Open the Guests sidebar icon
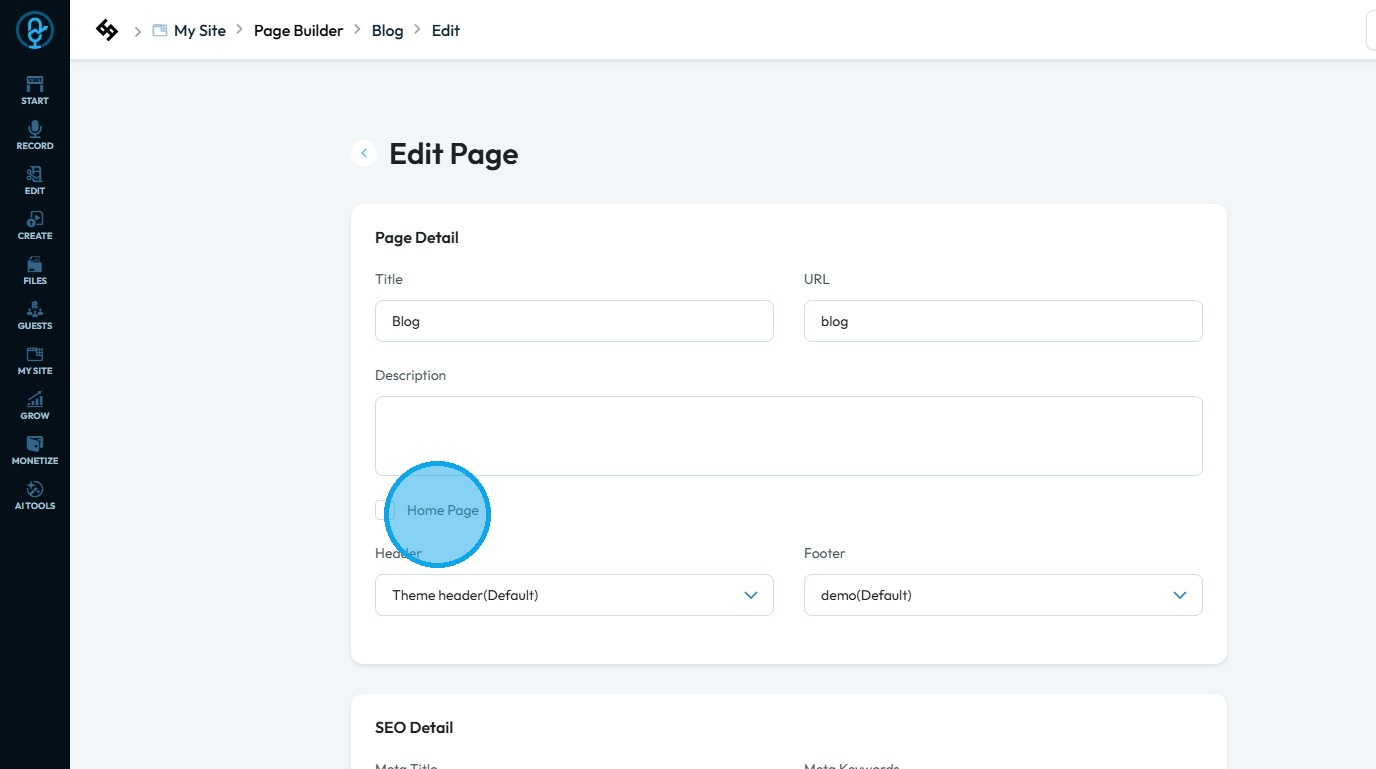Viewport: 1376px width, 769px height. (35, 315)
